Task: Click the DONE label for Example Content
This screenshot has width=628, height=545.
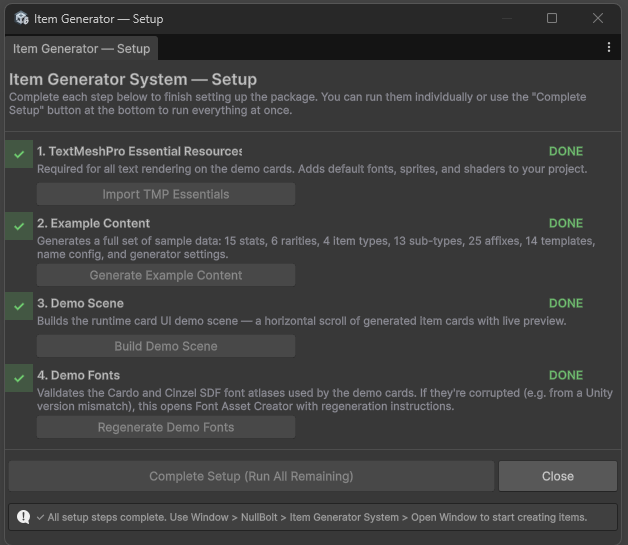Action: 566,223
